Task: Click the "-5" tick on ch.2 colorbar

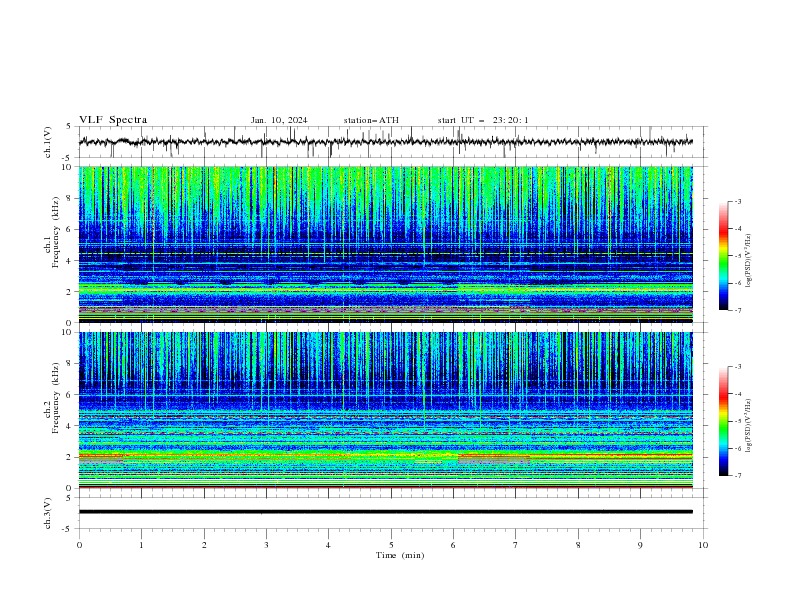Action: click(737, 421)
